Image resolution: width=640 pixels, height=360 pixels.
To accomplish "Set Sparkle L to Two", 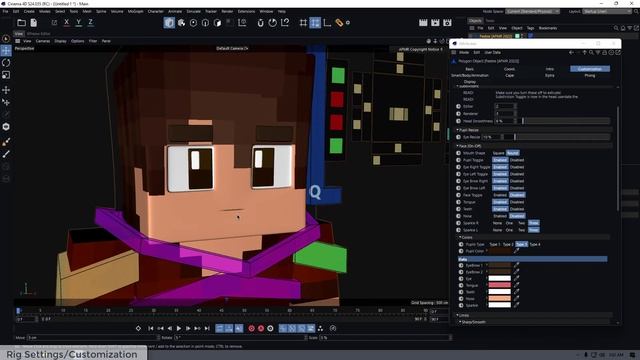I will click(x=521, y=230).
